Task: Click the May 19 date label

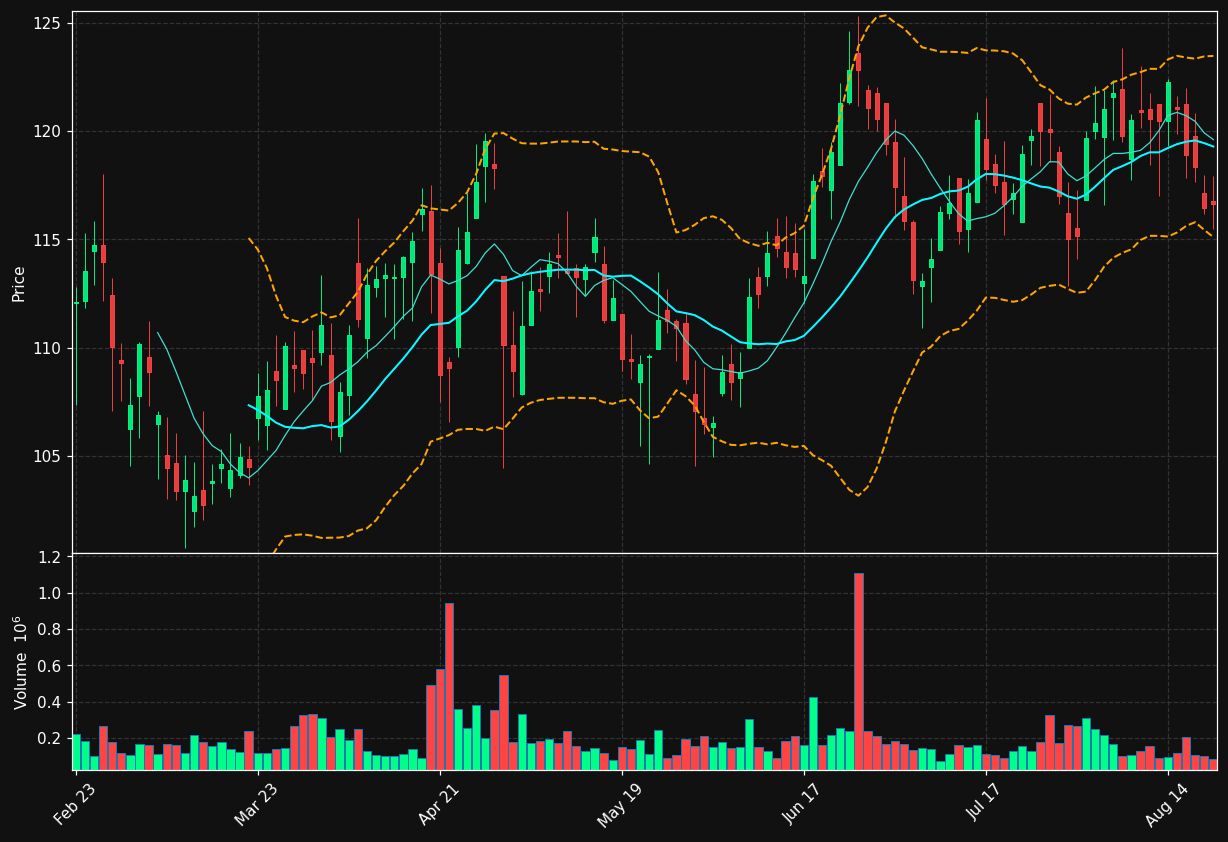Action: coord(621,805)
